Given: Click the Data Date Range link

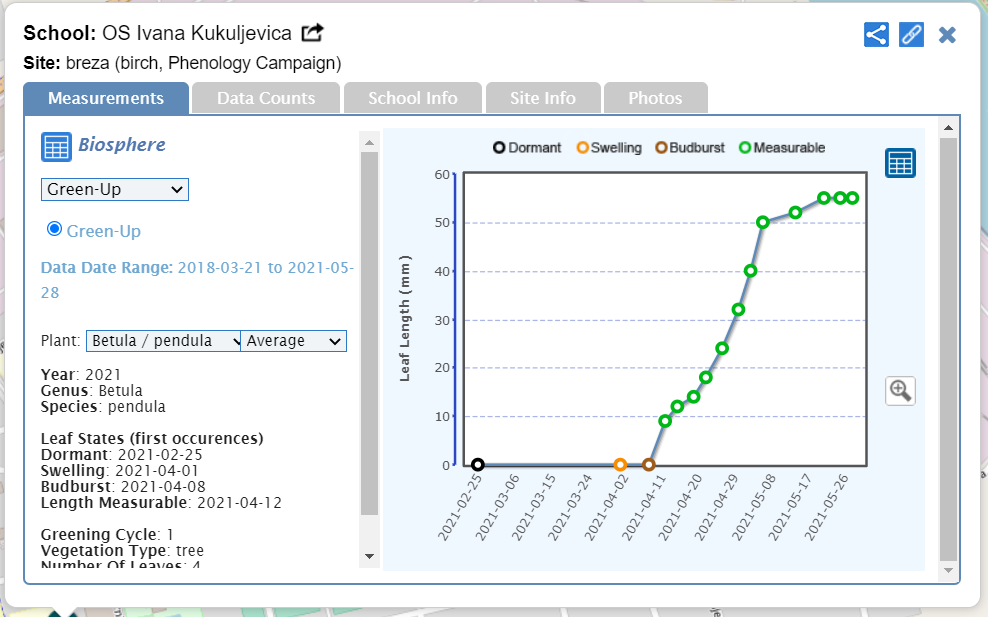Looking at the screenshot, I should (197, 280).
